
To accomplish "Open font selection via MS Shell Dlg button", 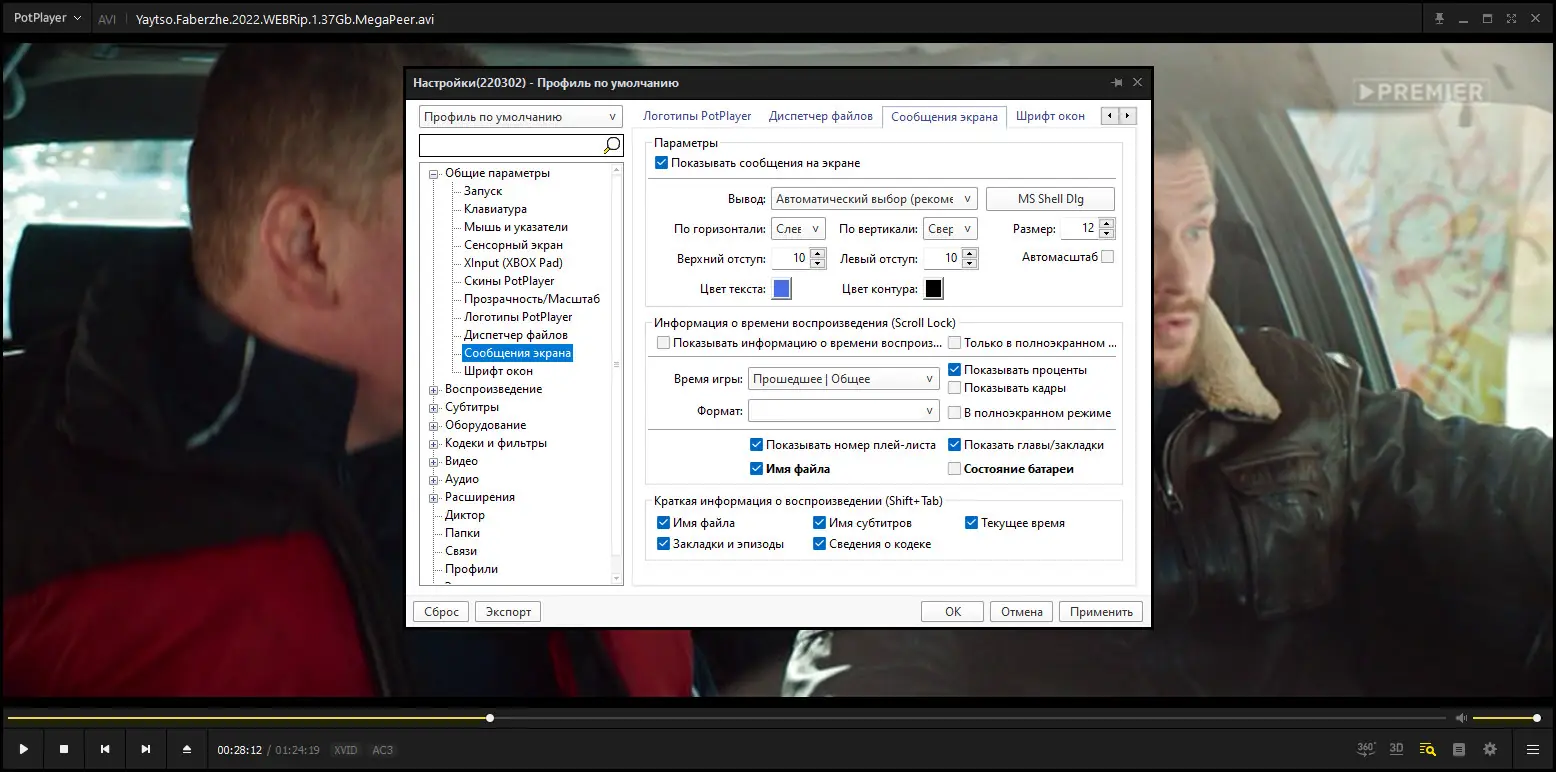I will 1051,199.
